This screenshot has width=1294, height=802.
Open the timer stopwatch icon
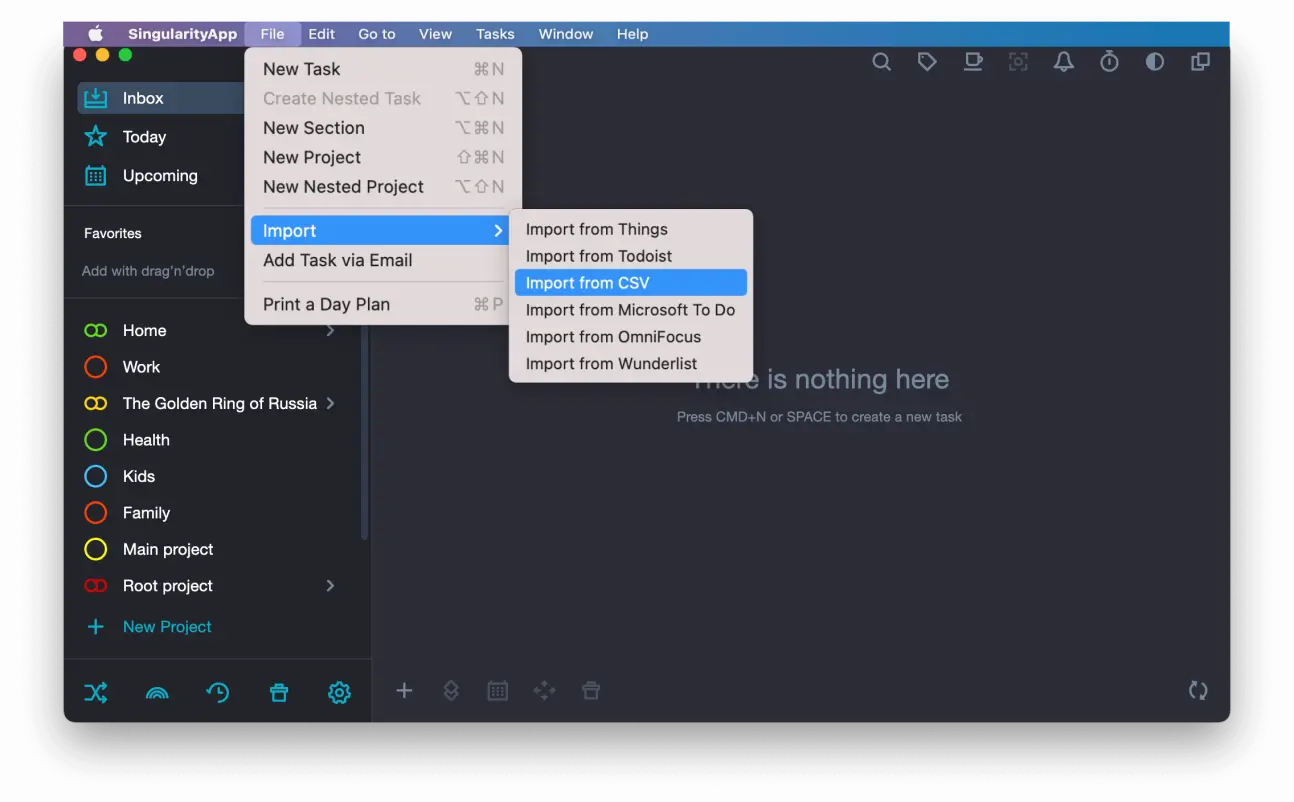tap(1109, 62)
